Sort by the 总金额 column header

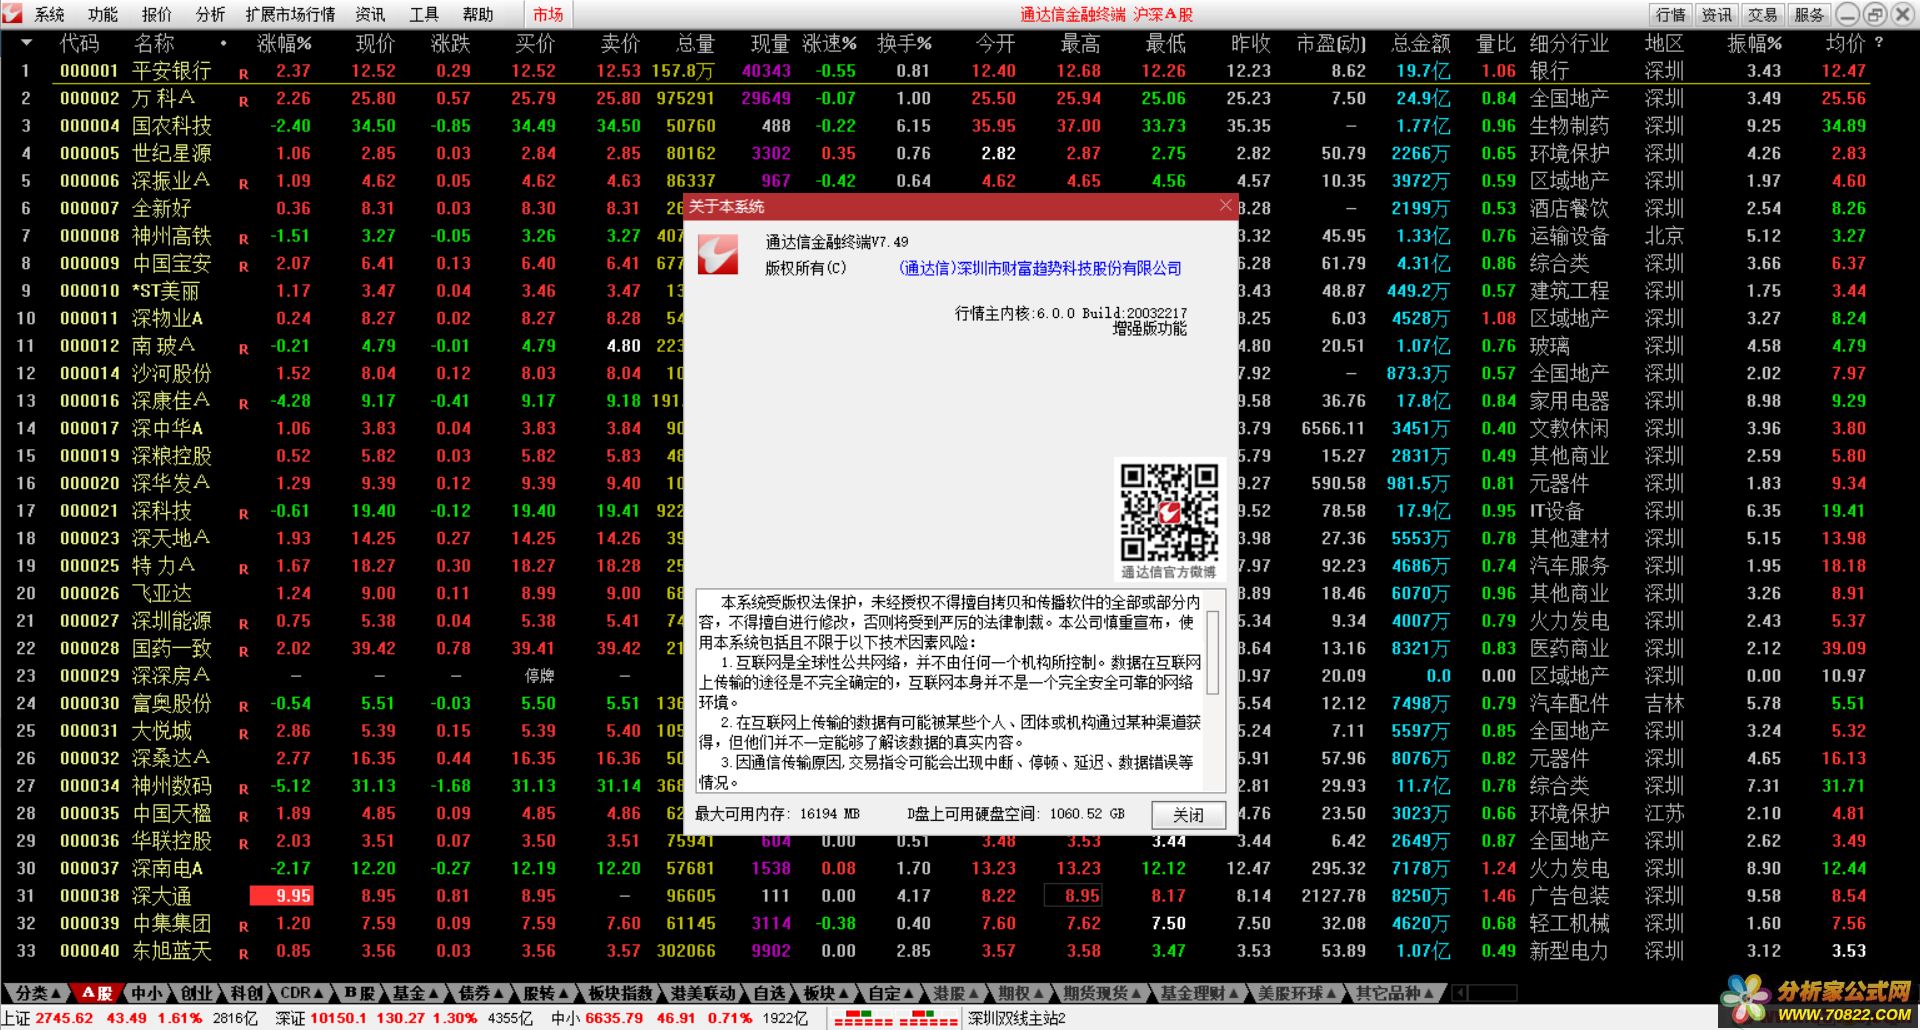[x=1420, y=43]
